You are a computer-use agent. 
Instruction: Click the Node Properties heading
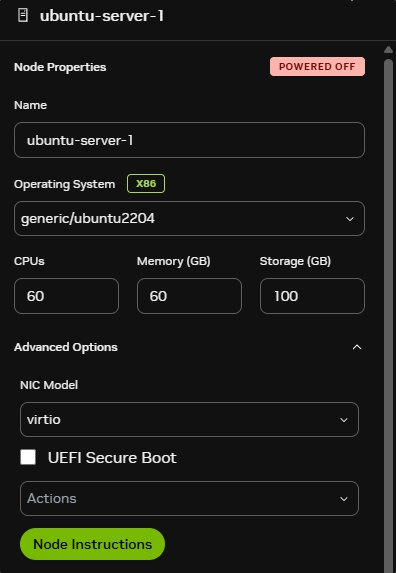click(60, 67)
